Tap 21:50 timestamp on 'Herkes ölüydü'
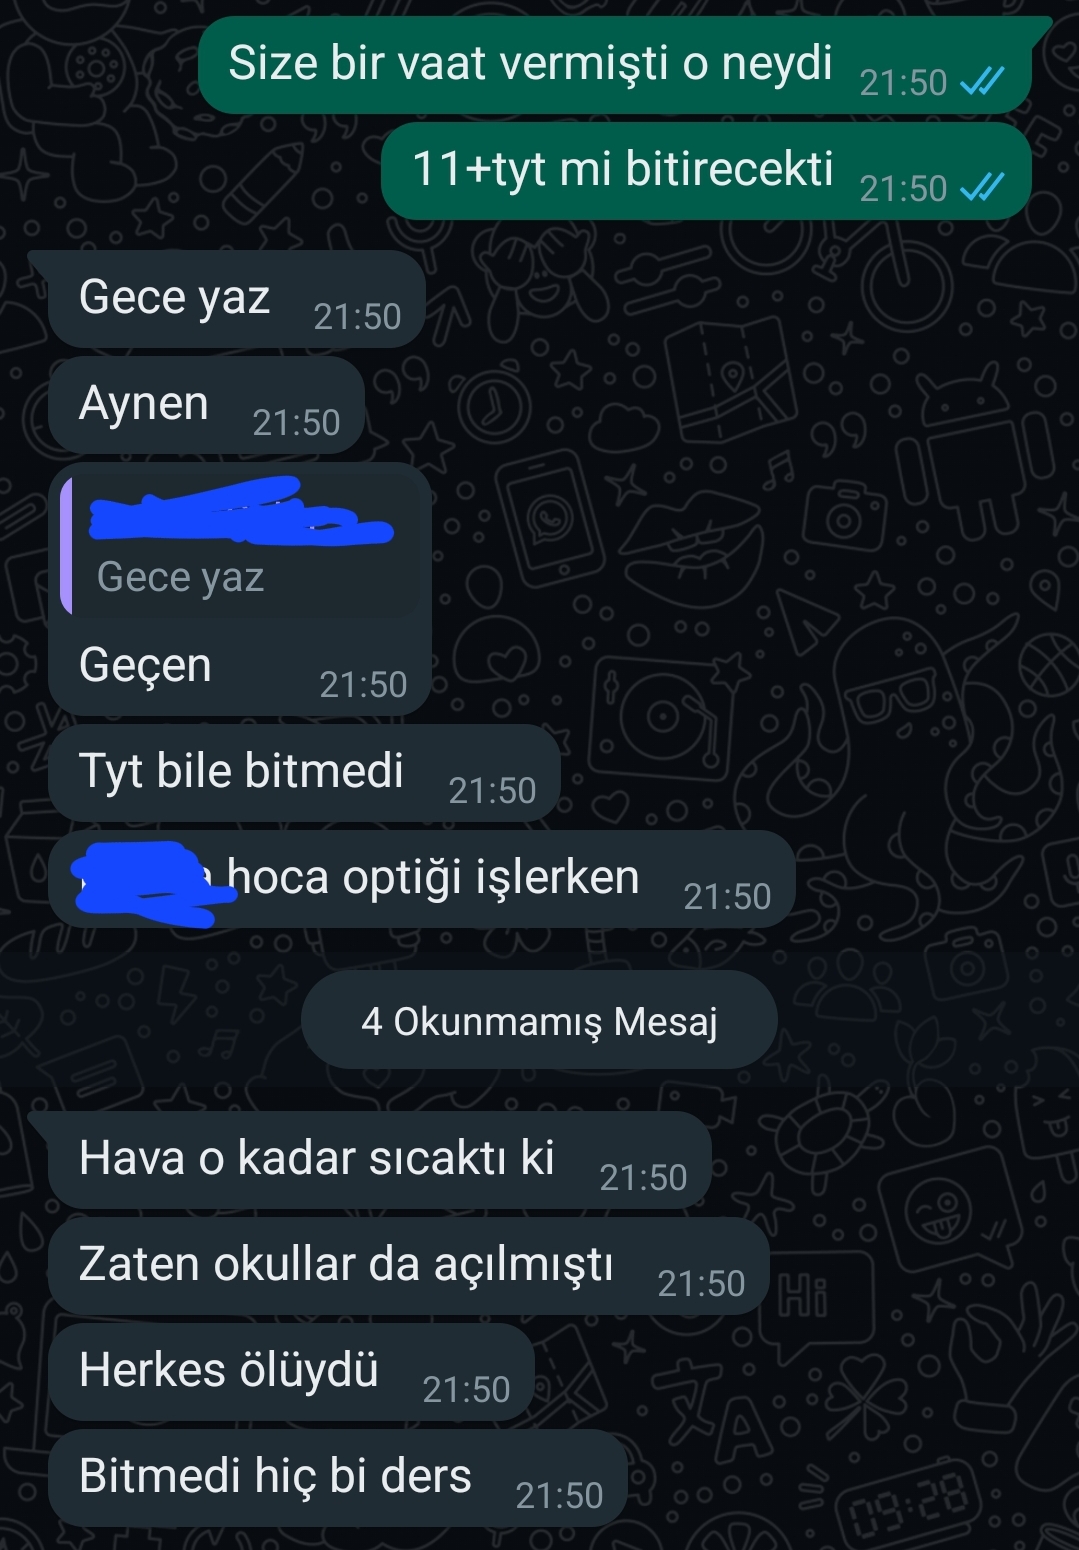The image size is (1079, 1550). (x=466, y=1389)
